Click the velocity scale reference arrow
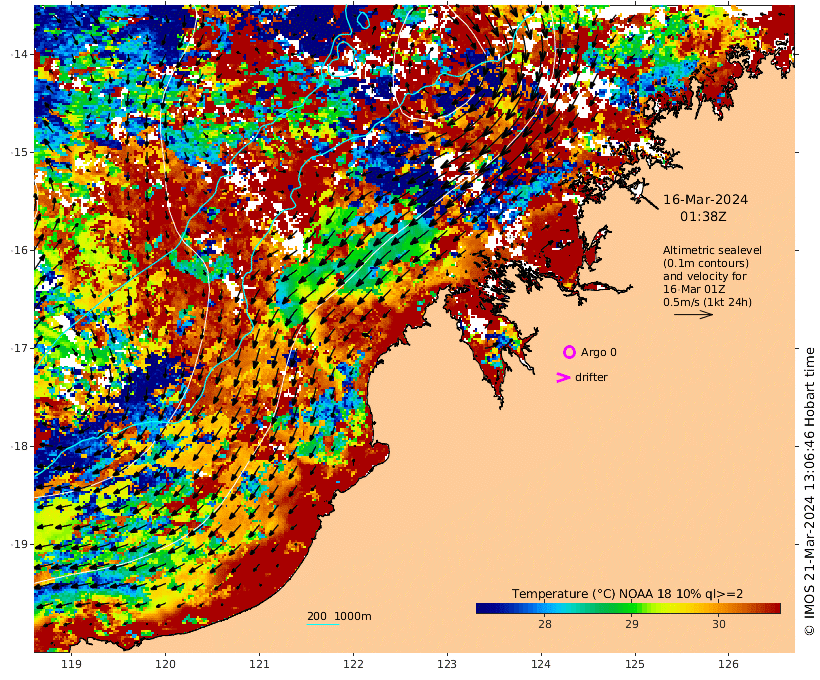The image size is (820, 680). point(693,314)
